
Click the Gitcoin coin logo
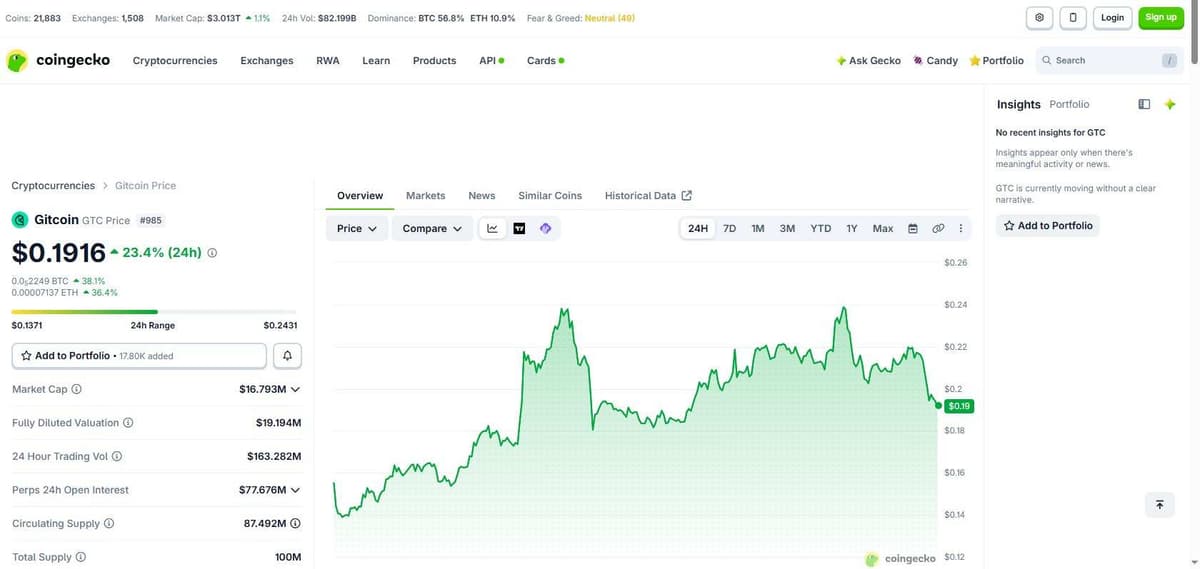point(20,219)
